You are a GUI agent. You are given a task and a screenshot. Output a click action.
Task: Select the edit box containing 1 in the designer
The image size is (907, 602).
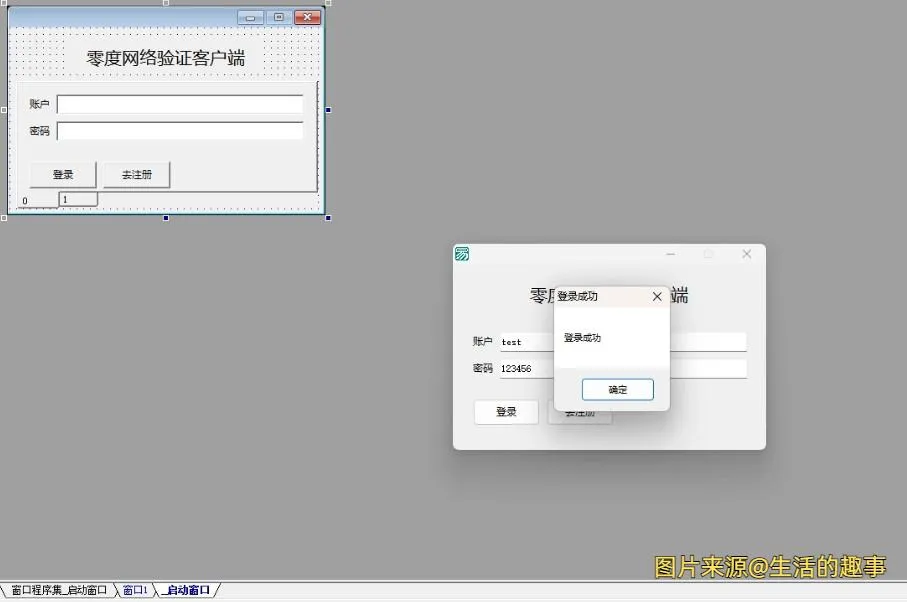pyautogui.click(x=80, y=199)
